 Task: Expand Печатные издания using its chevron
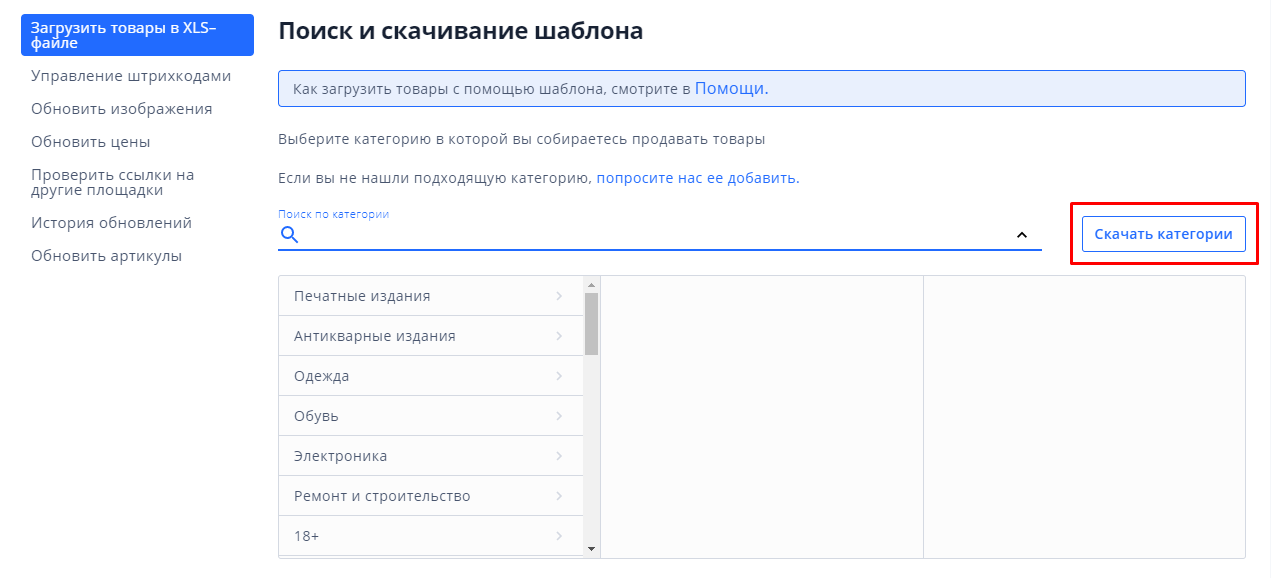coord(559,296)
